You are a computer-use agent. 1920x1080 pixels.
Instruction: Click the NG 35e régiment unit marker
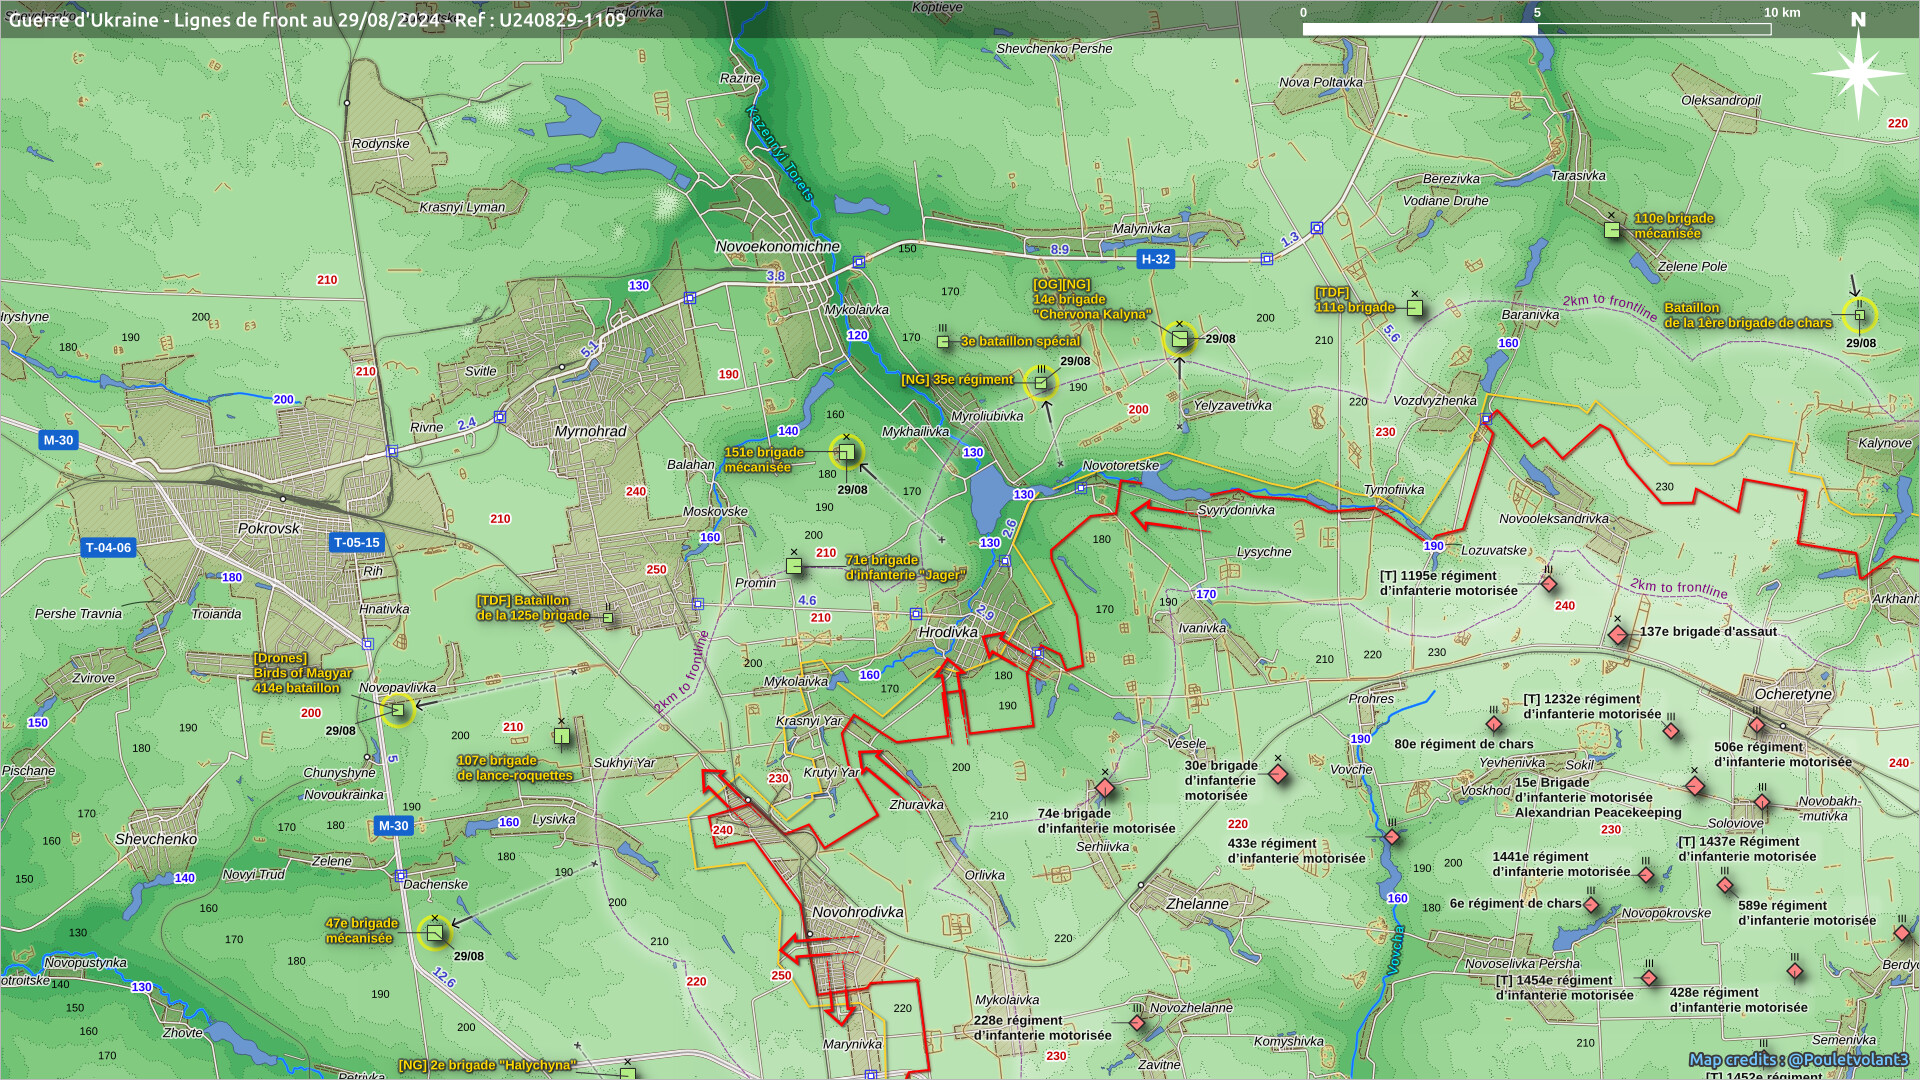coord(1041,382)
